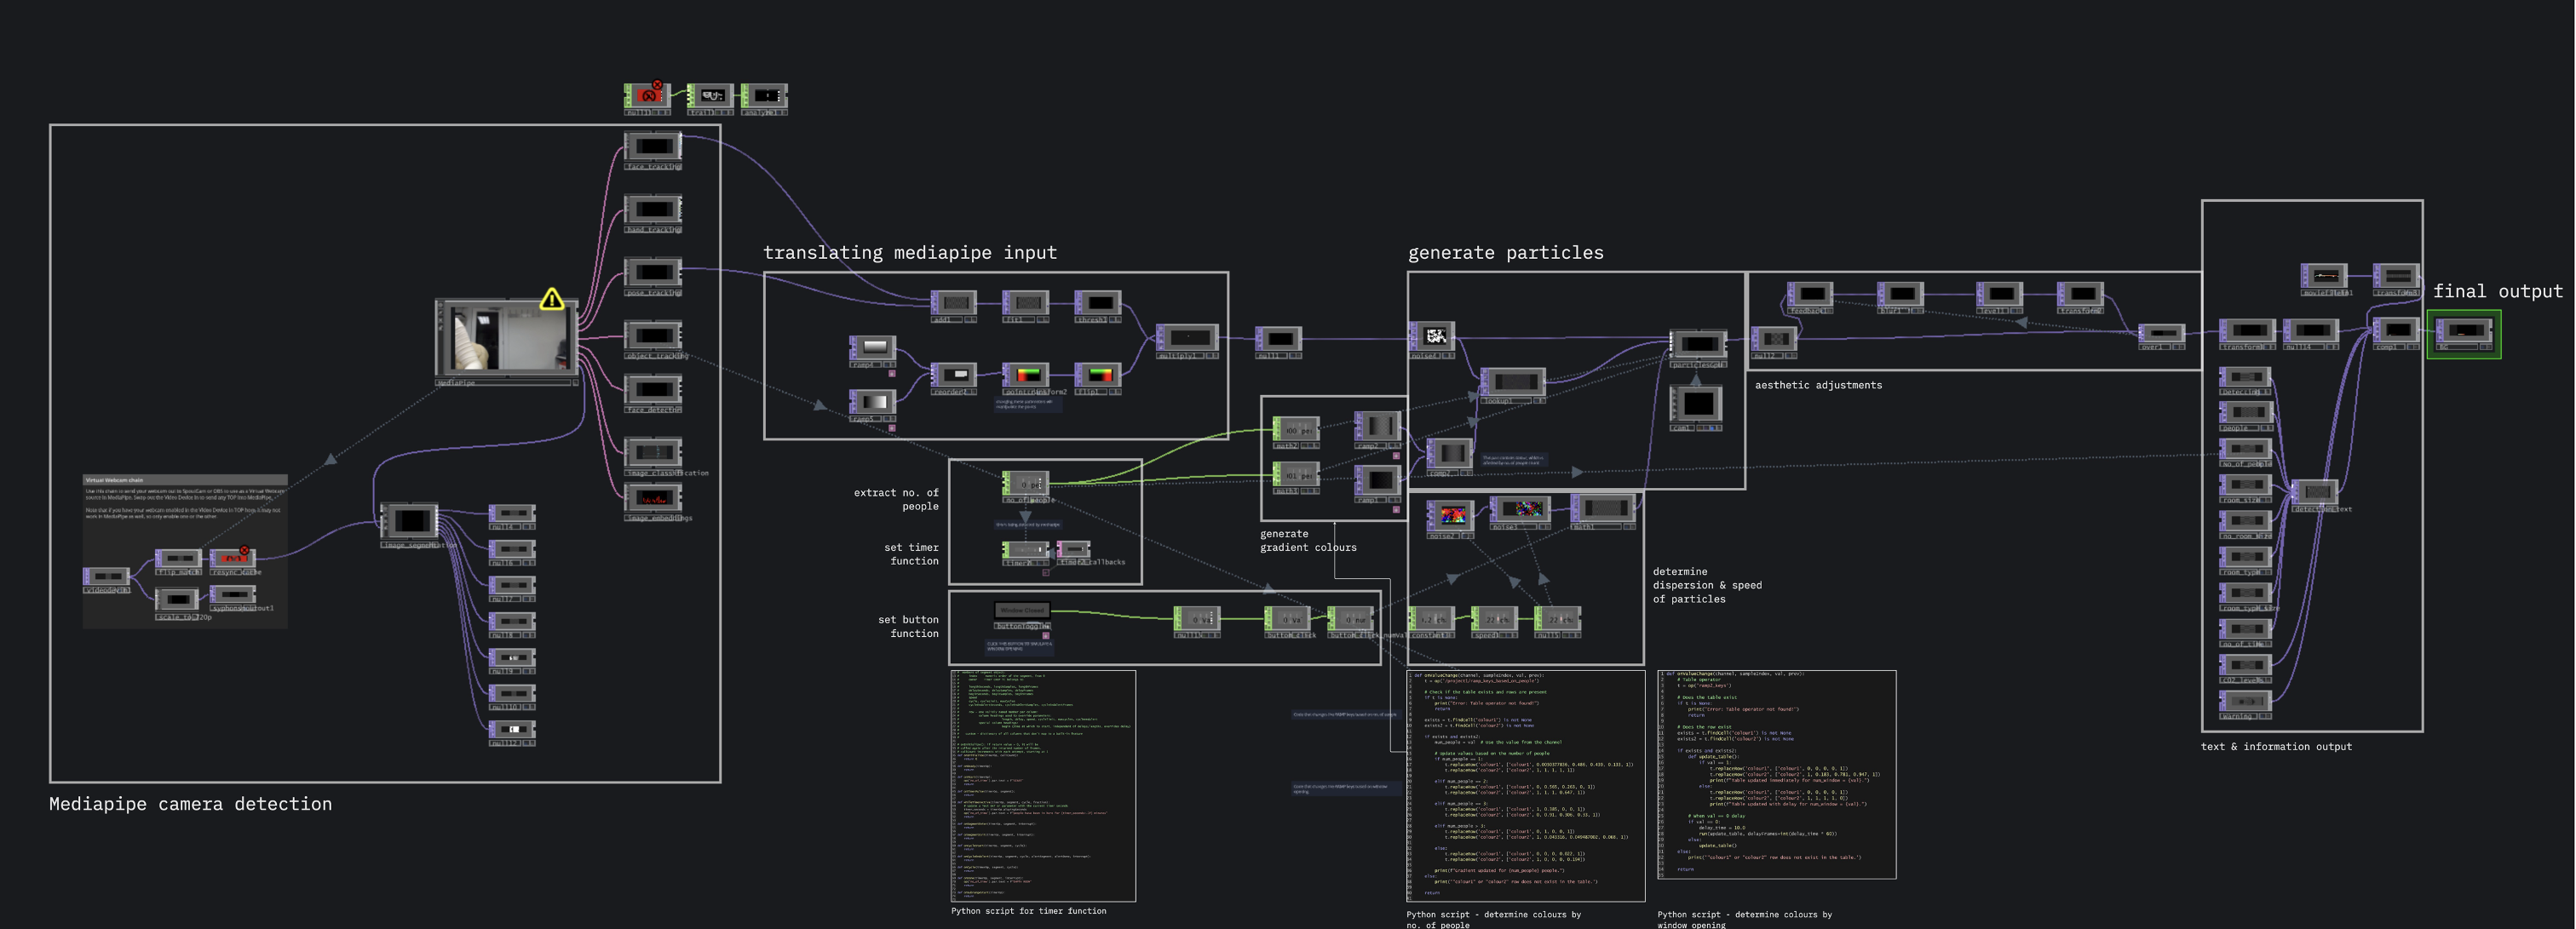Select the MediaPipe component node
Screen dimensions: 2576x929
point(506,339)
